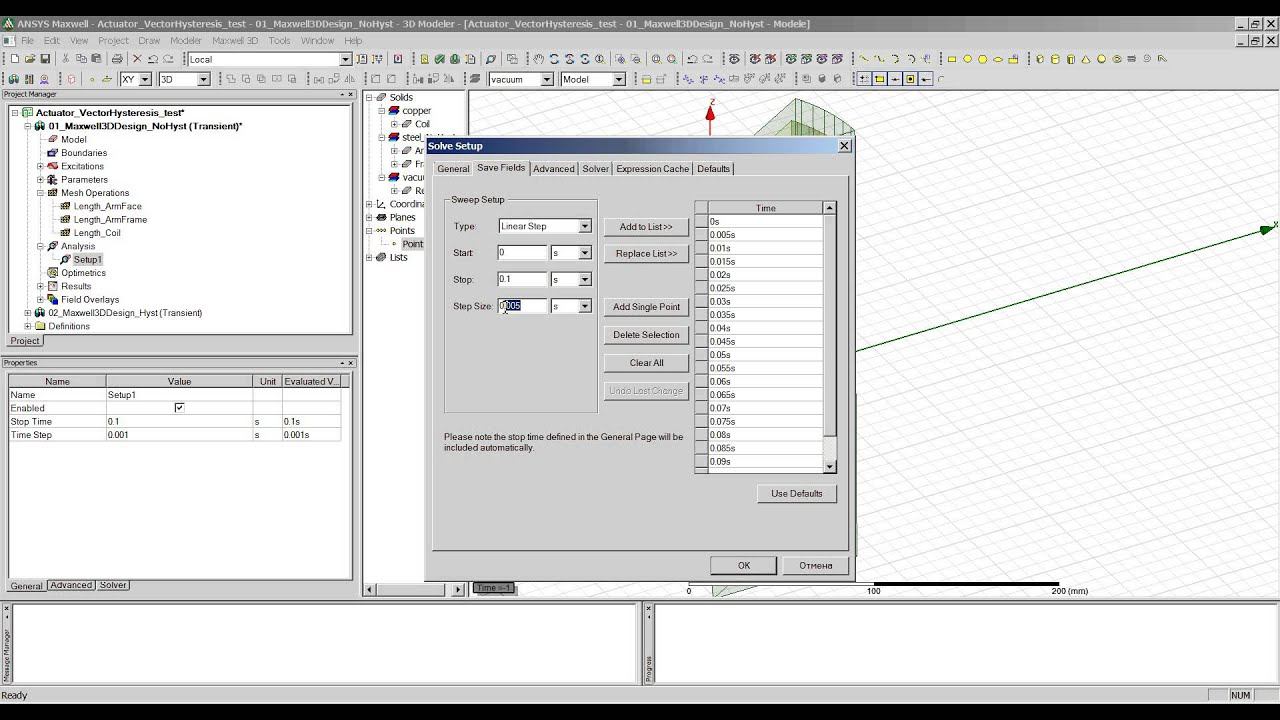Click the Start value input field
Image resolution: width=1280 pixels, height=720 pixels.
(523, 253)
